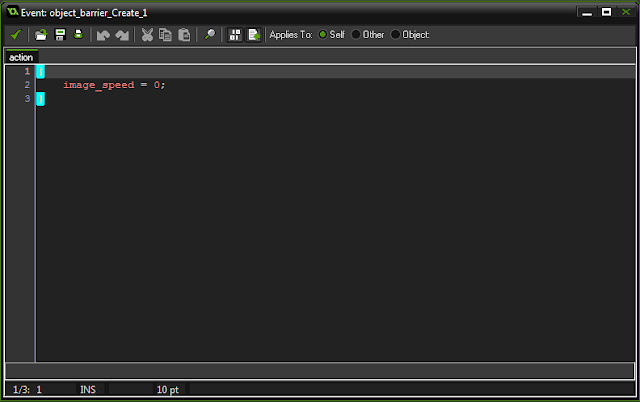Copy the selected code to the clipboard

click(x=165, y=35)
